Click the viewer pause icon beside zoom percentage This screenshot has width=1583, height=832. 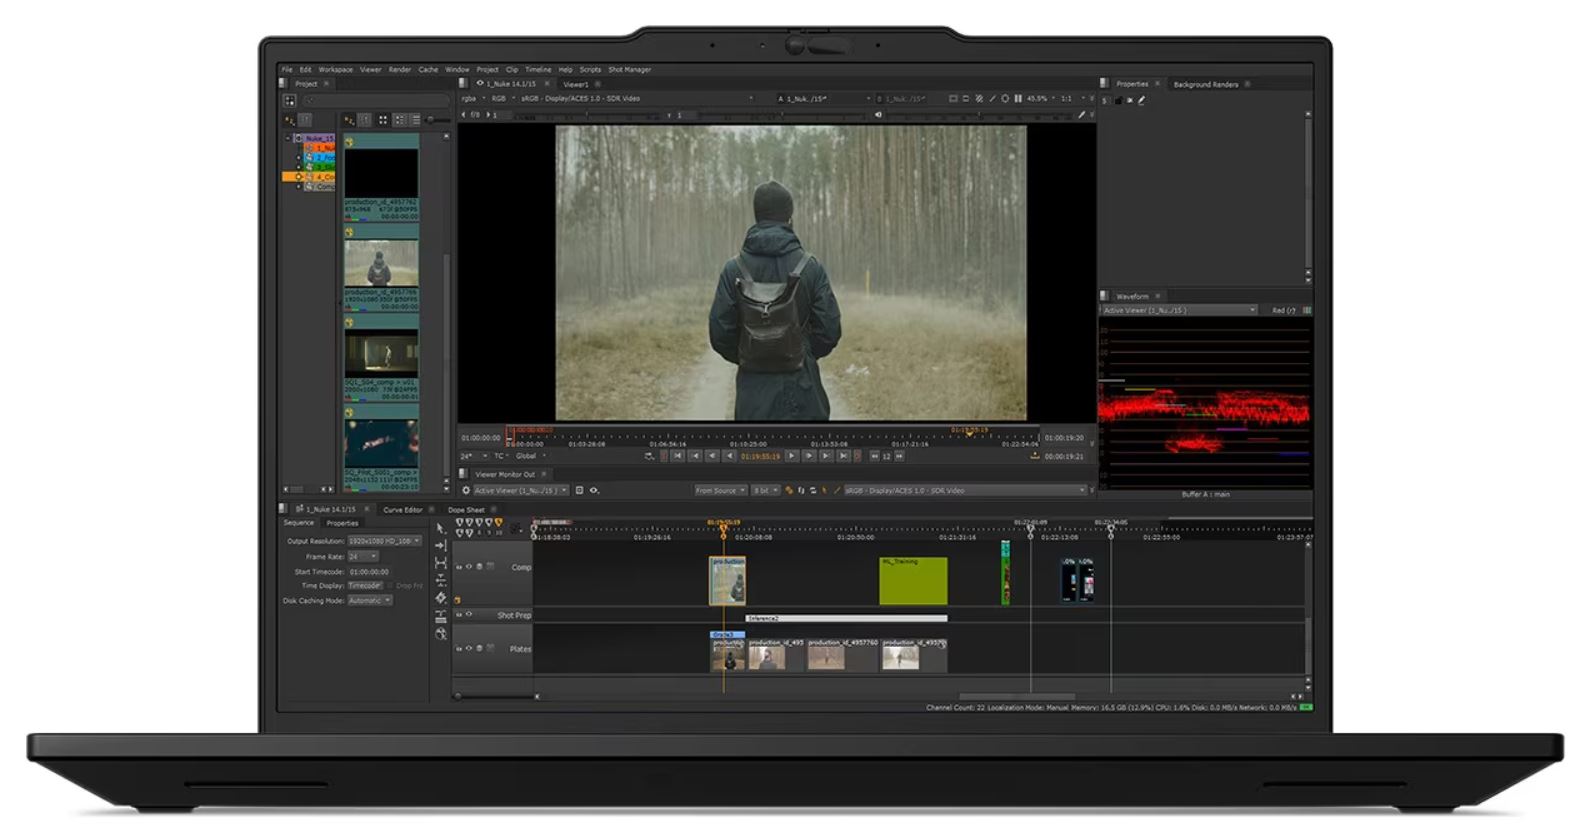[1018, 99]
